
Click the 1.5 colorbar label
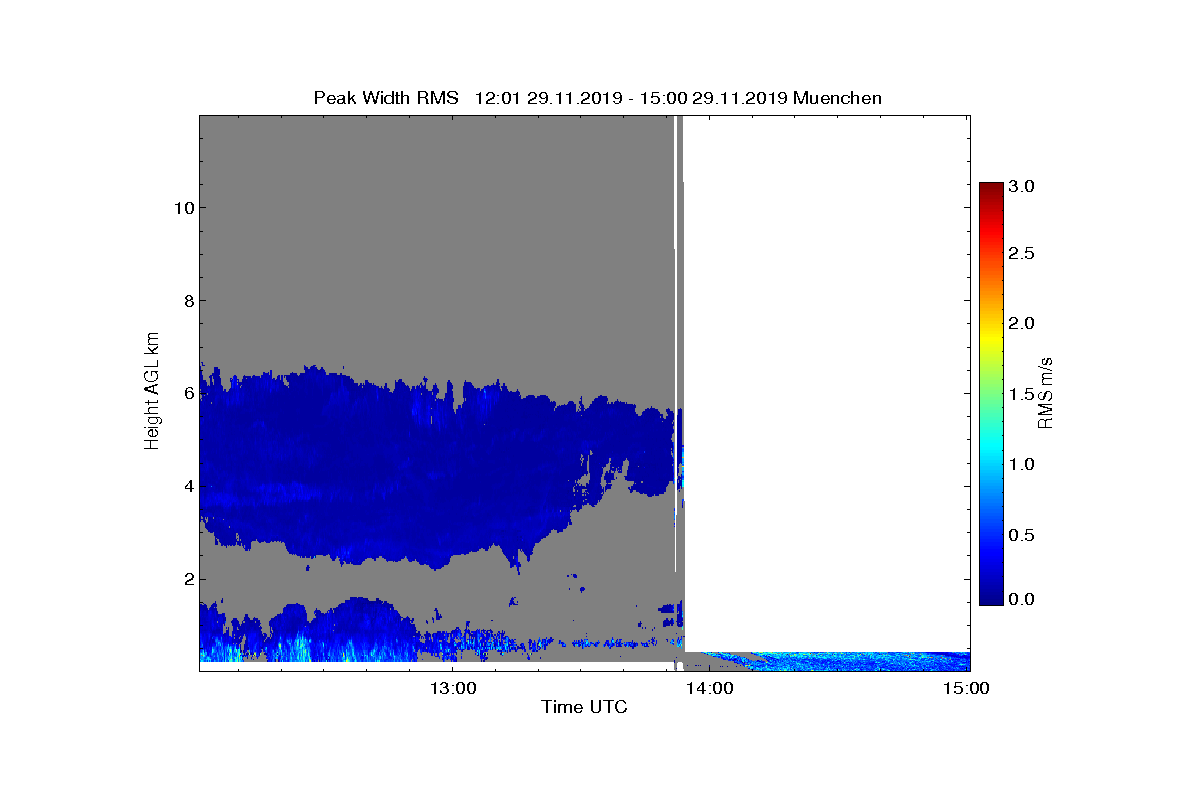1024,396
